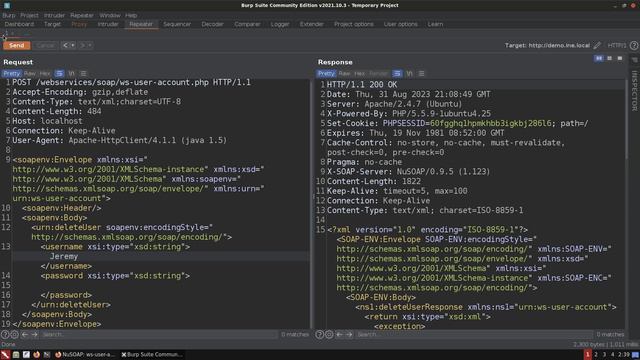Screen dimensions: 640x360
Task: Launch Firefox from the taskbar
Action: 36,355
